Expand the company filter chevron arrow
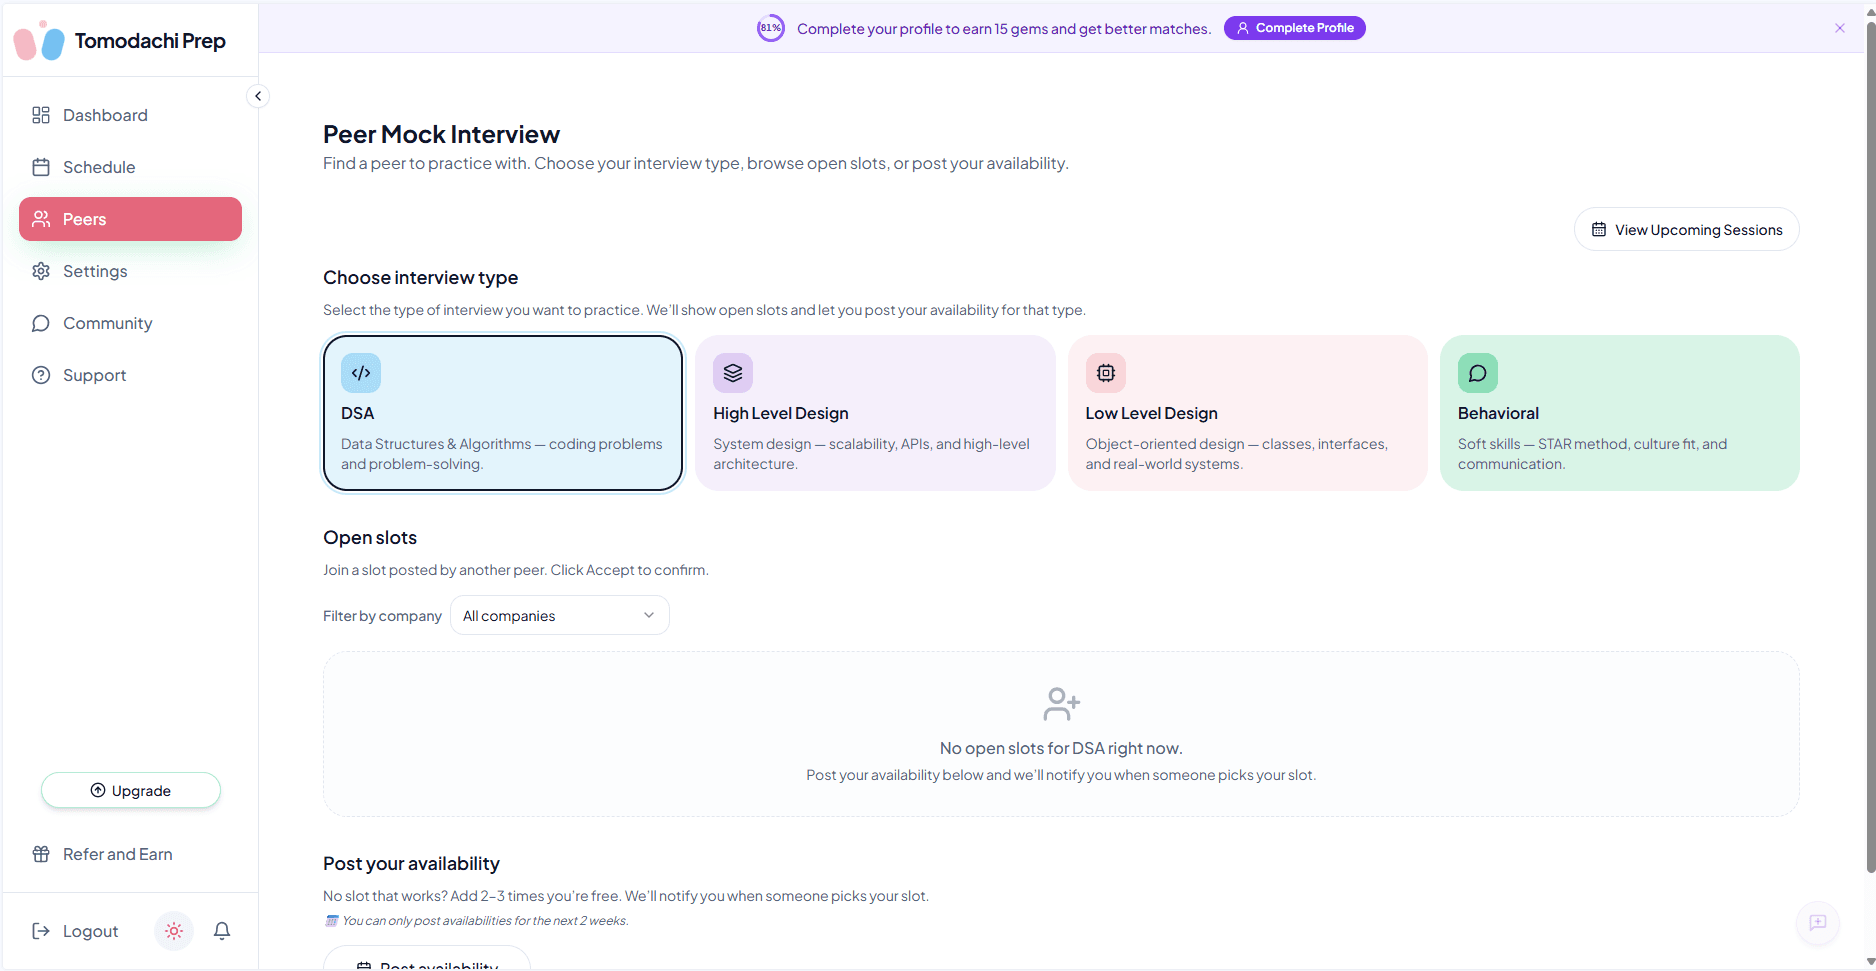Image resolution: width=1876 pixels, height=971 pixels. [x=649, y=615]
